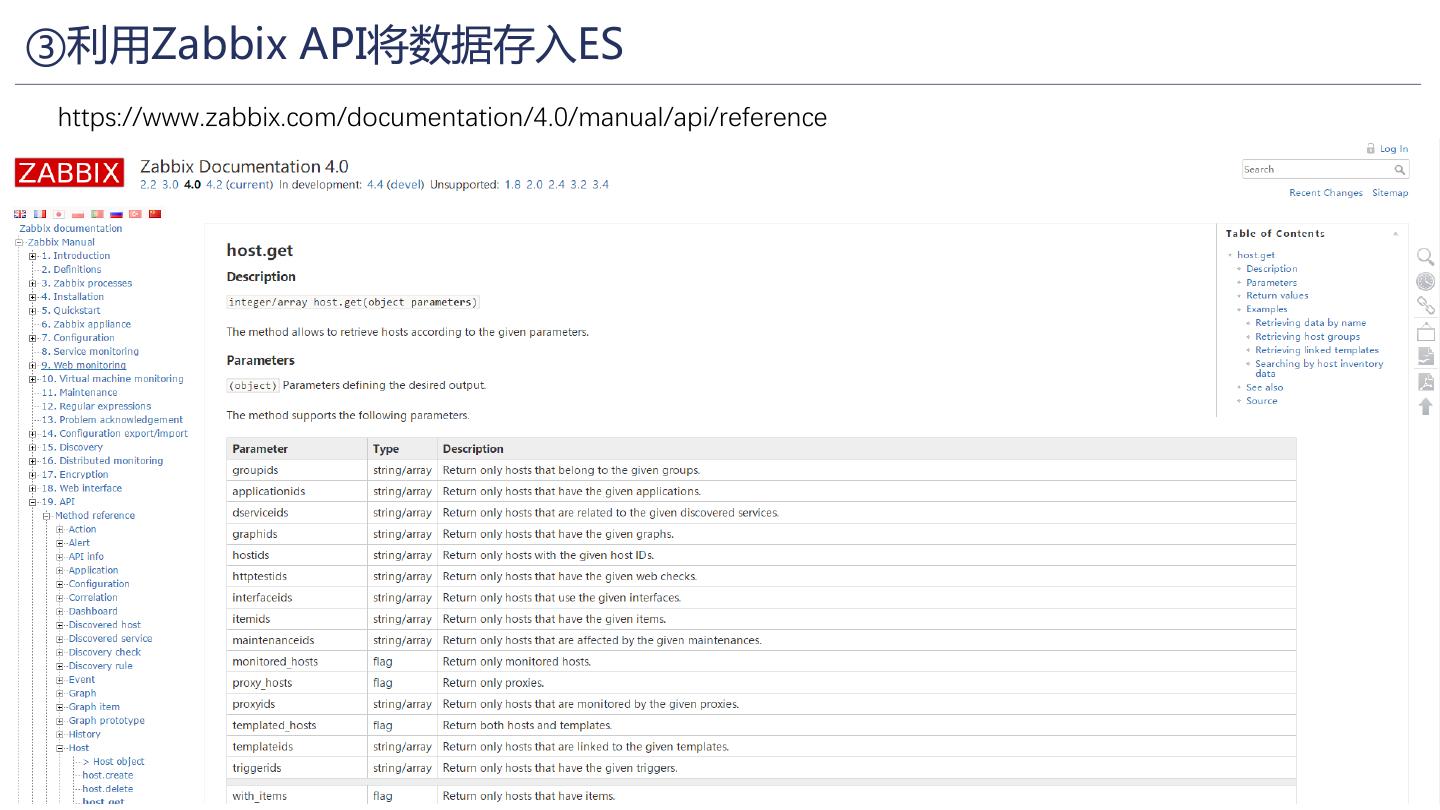Switch language via the Turkish flag
The image size is (1440, 810).
point(135,214)
